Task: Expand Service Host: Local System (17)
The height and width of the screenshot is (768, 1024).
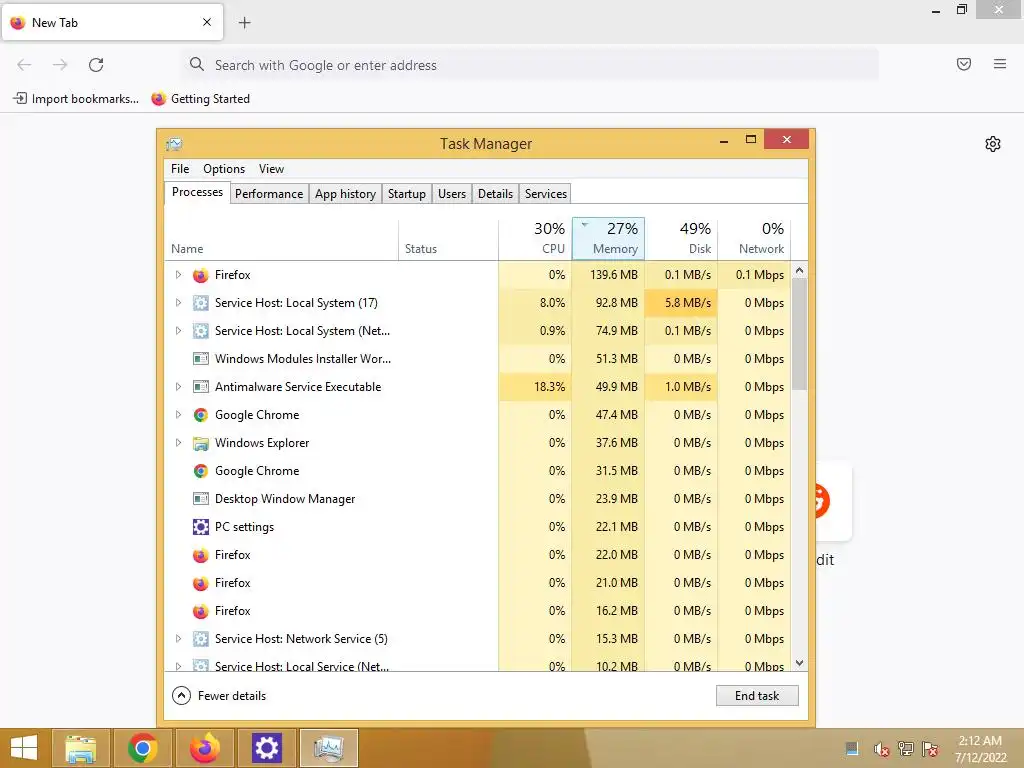Action: (178, 303)
